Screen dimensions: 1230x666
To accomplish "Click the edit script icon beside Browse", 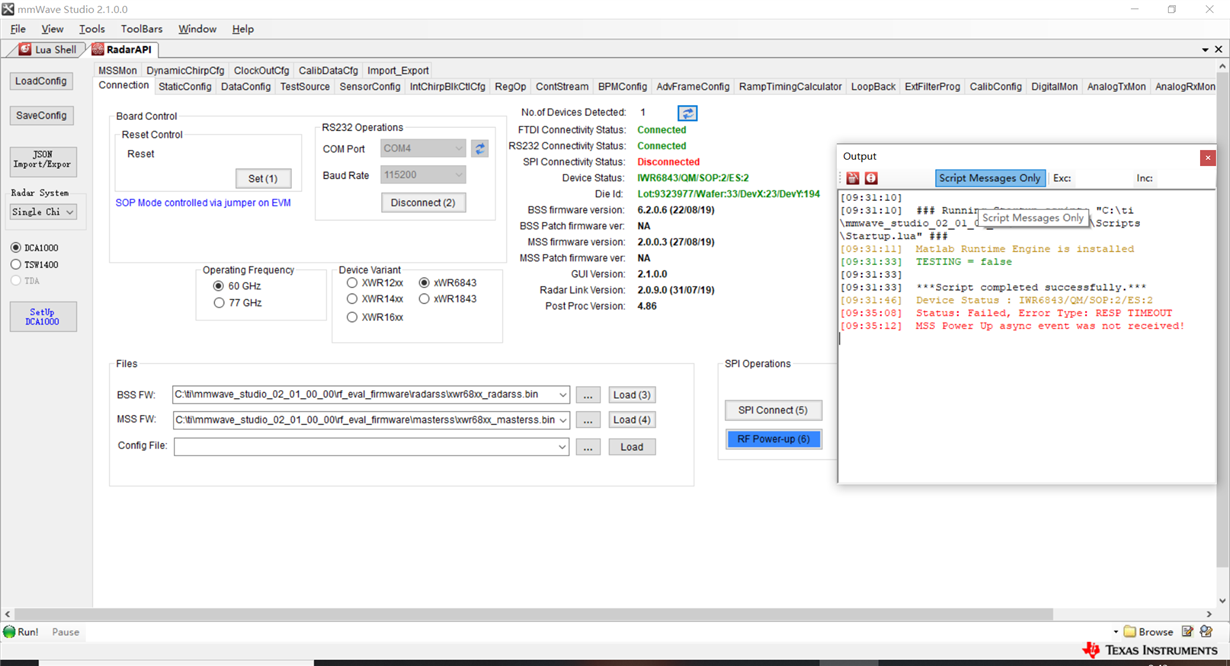I will tap(1188, 631).
